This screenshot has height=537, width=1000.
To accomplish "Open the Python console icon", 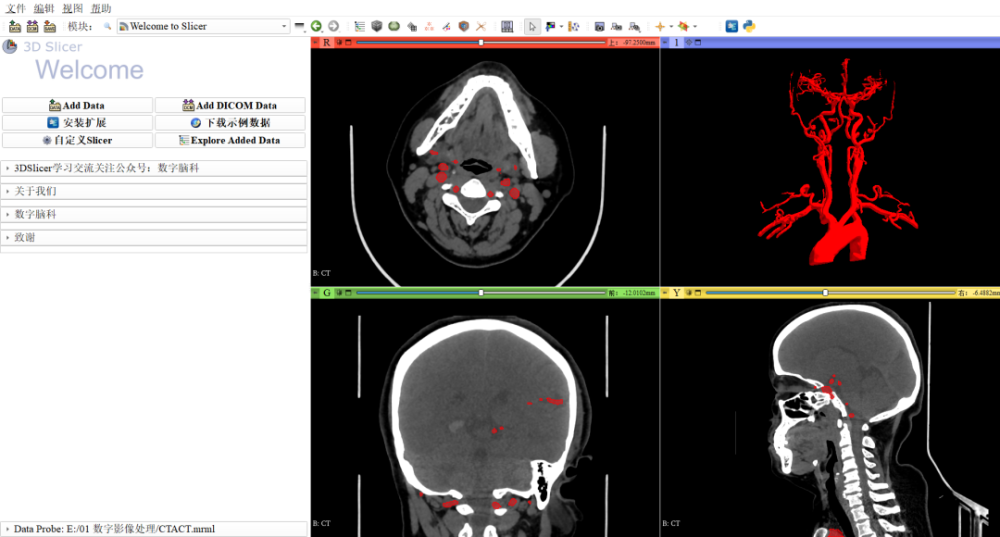I will click(748, 26).
